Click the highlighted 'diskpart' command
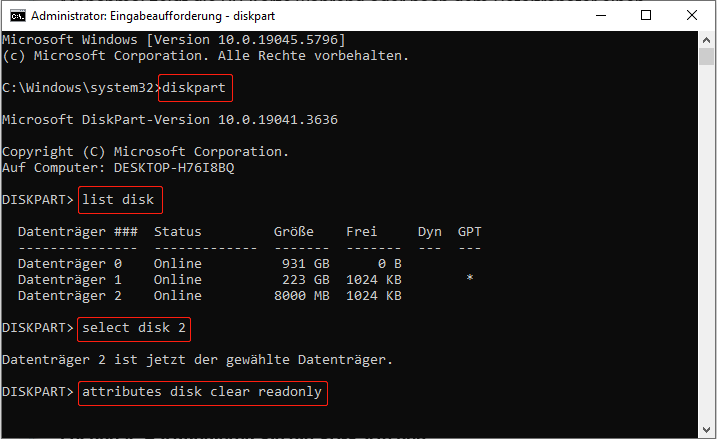Viewport: 717px width, 439px height. pos(195,88)
